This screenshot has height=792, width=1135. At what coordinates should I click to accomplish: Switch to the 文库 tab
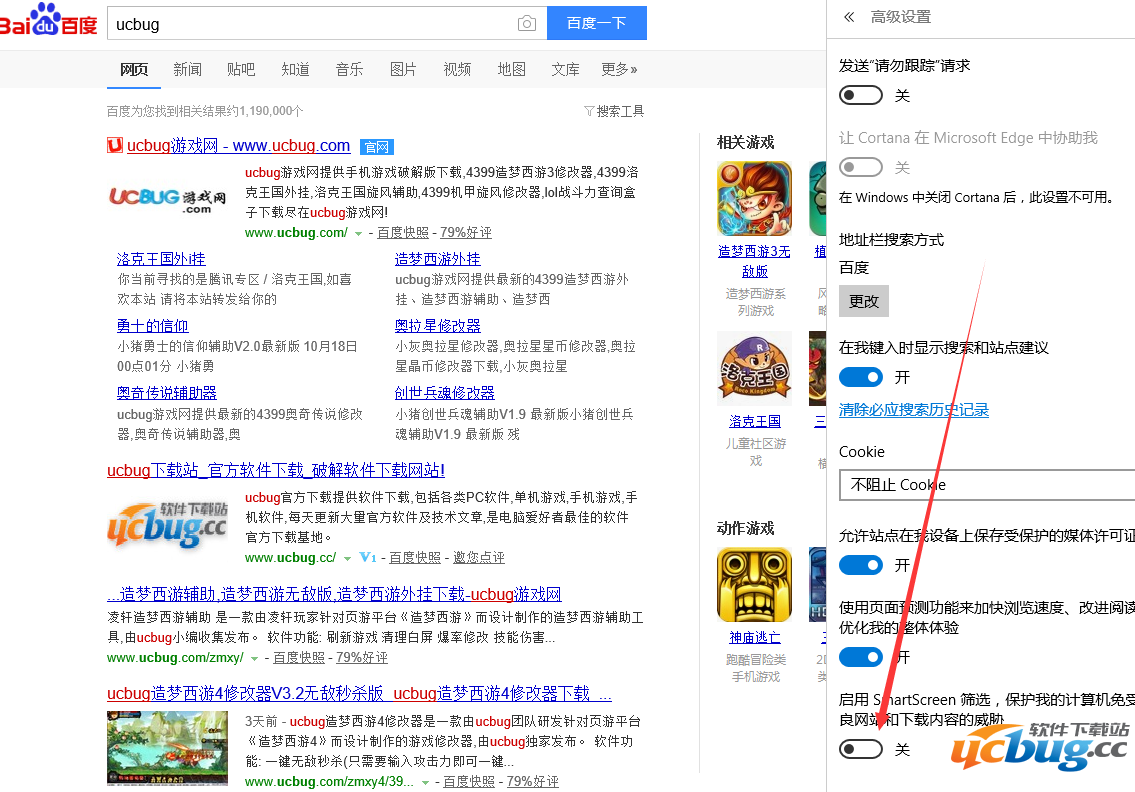[x=565, y=69]
